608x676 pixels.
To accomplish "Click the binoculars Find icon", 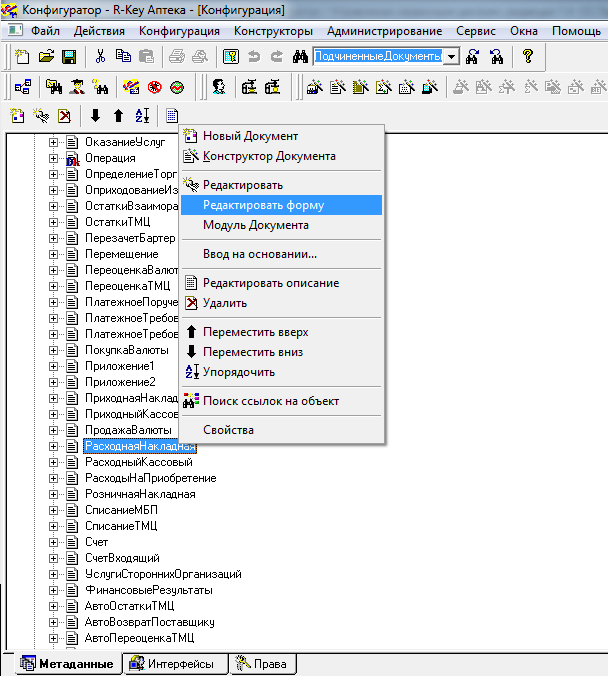I will (299, 57).
